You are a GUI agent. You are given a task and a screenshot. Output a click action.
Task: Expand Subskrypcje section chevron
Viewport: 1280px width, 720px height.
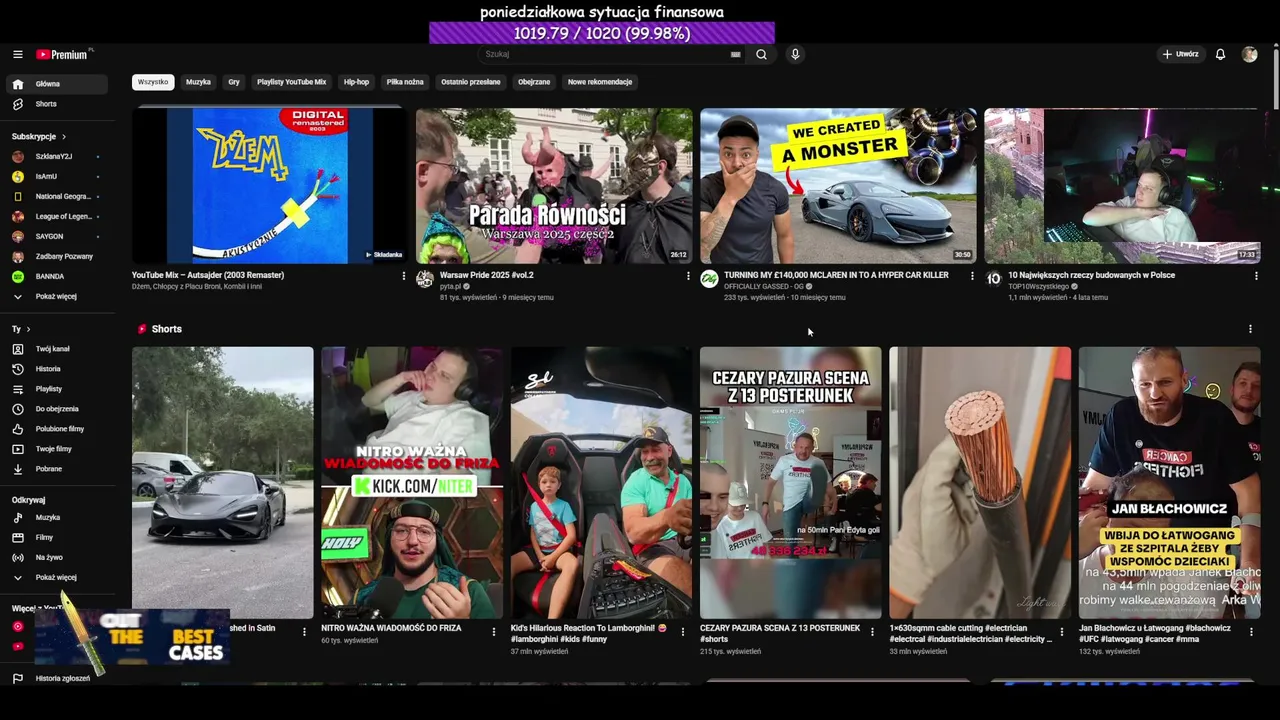[x=64, y=136]
